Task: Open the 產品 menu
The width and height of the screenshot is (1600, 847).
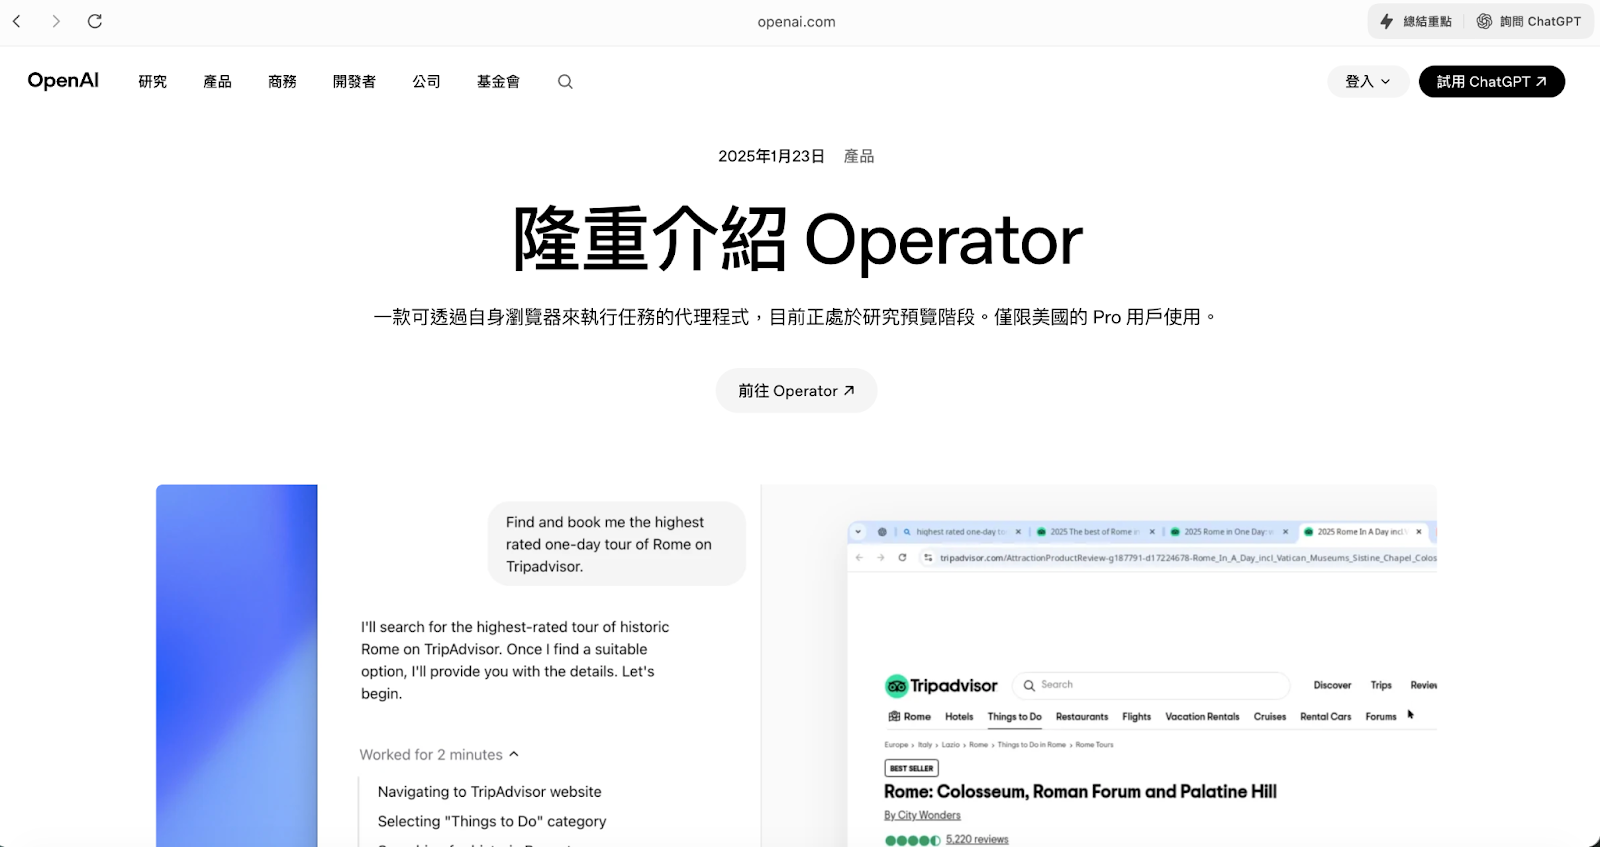Action: [x=217, y=82]
